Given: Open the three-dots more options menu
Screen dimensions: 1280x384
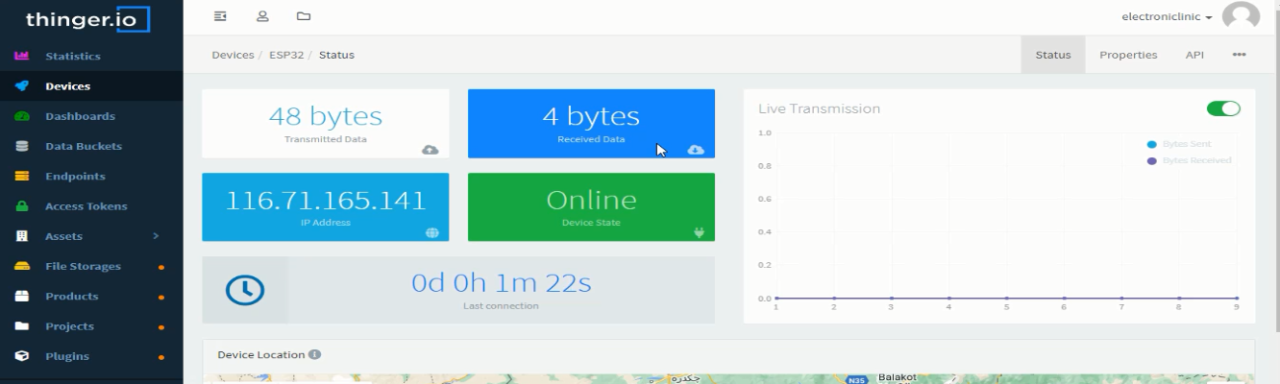Looking at the screenshot, I should (x=1239, y=55).
